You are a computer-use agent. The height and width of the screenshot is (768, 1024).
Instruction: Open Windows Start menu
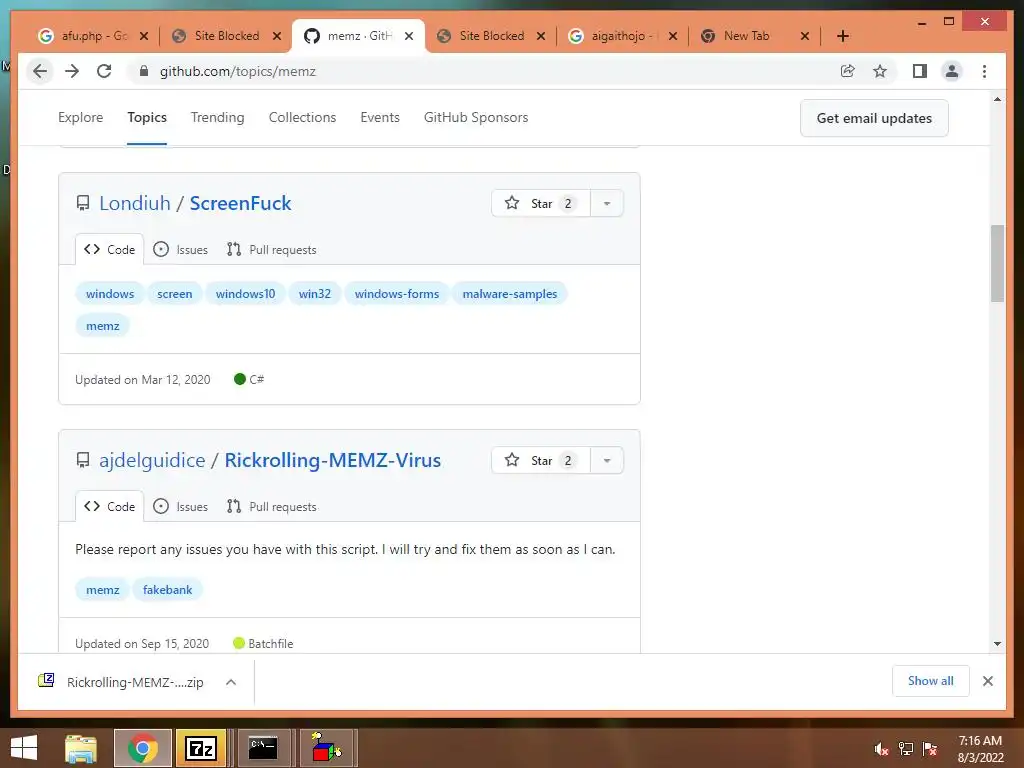[24, 748]
